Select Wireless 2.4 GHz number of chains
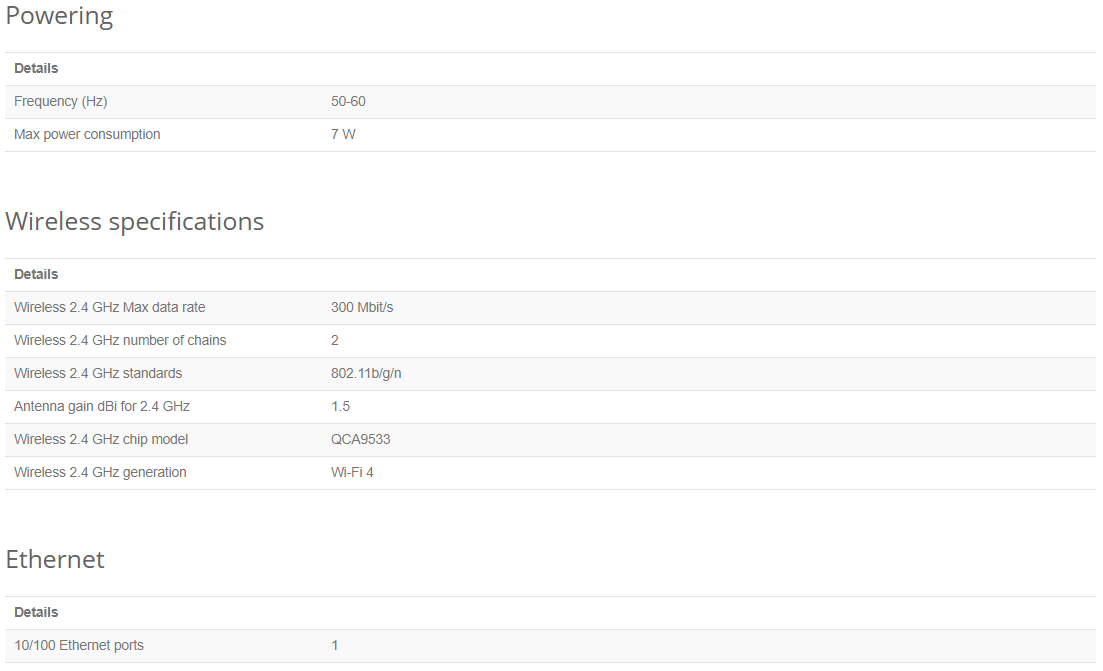Viewport: 1103px width, 671px height. pyautogui.click(x=120, y=340)
